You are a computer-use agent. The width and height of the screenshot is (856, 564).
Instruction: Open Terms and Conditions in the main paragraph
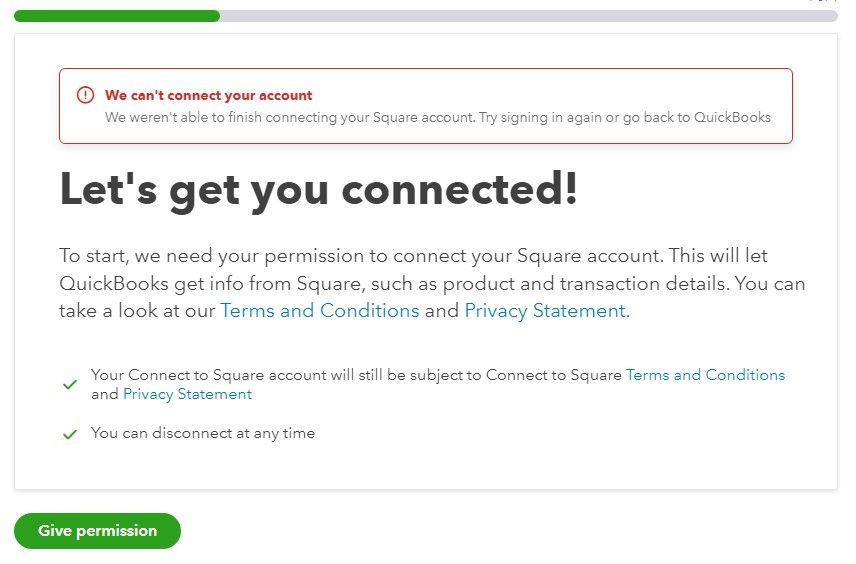click(x=320, y=311)
